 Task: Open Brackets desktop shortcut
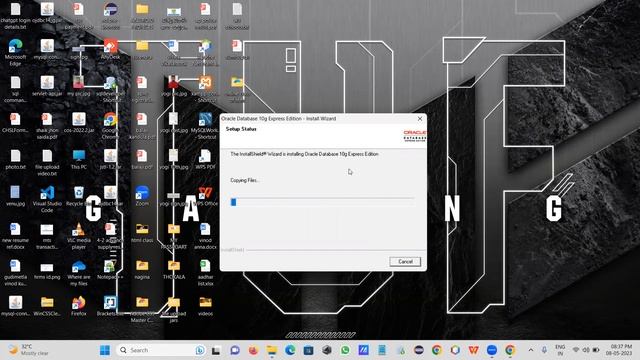click(x=110, y=306)
